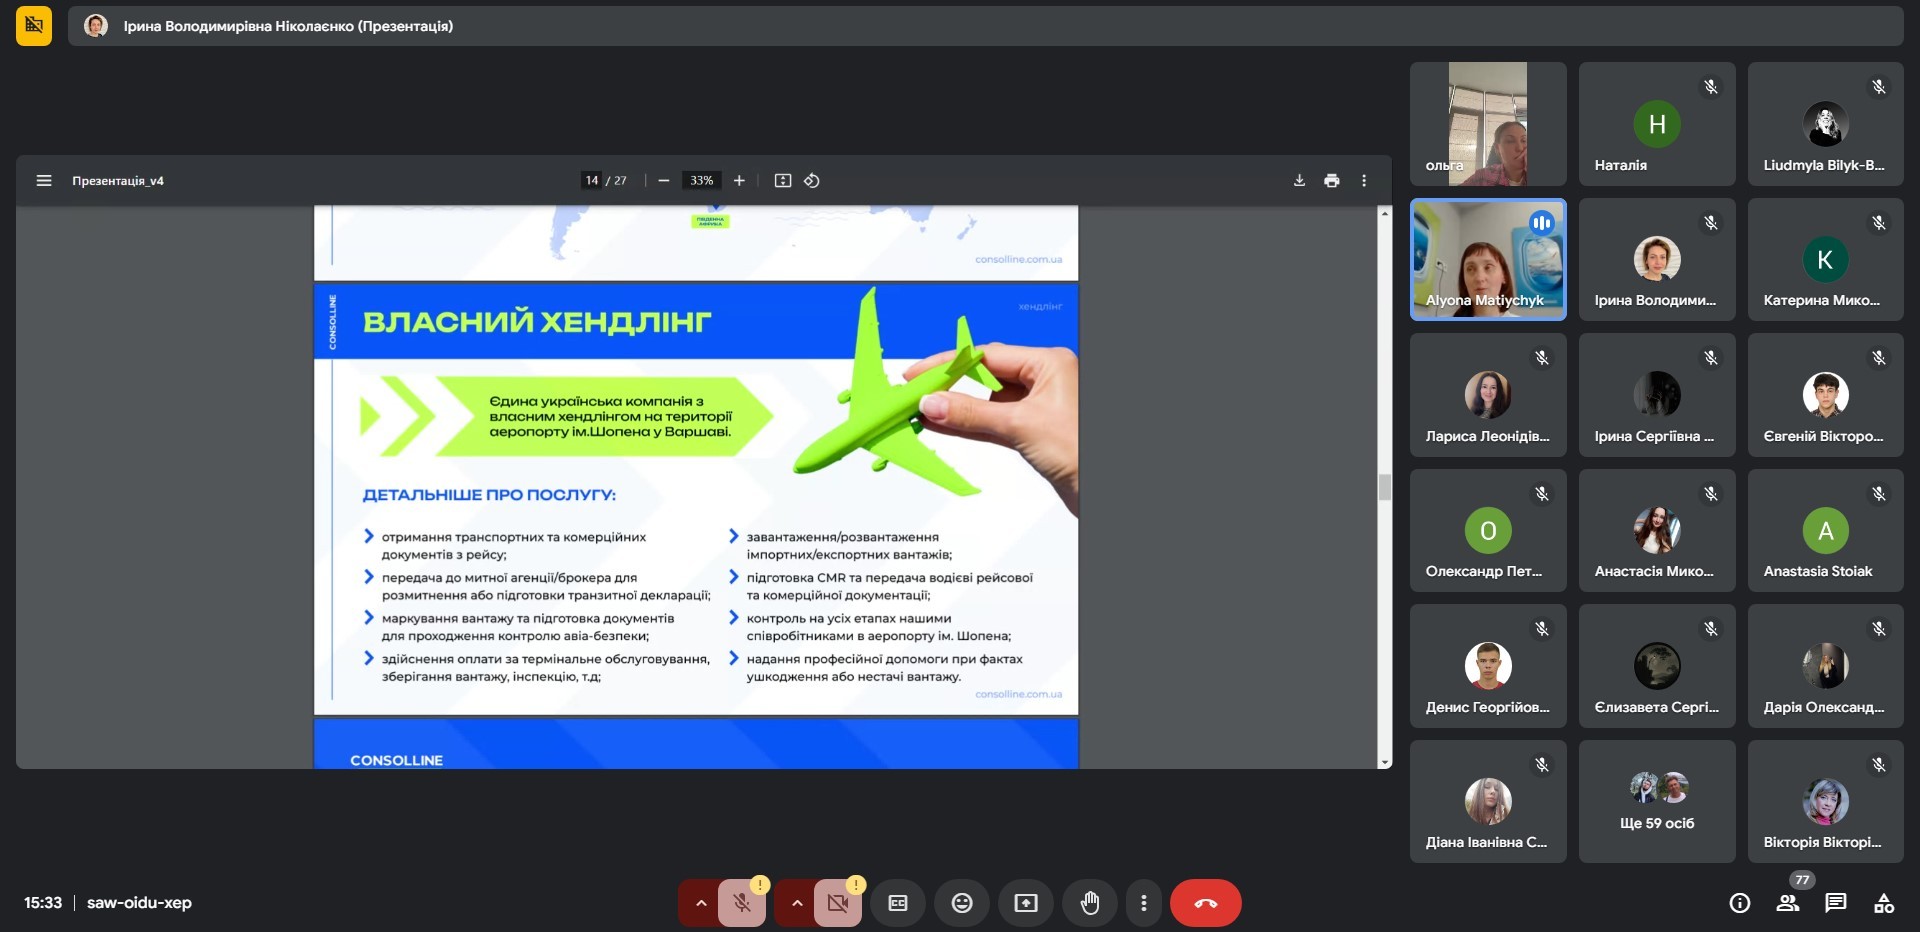
Task: Click the scrollbar down arrow
Action: tap(1385, 762)
